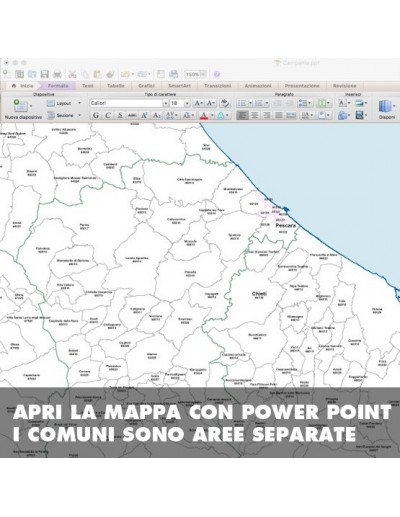Click the undo arrow icon
Image resolution: width=400 pixels, height=517 pixels.
pyautogui.click(x=125, y=74)
